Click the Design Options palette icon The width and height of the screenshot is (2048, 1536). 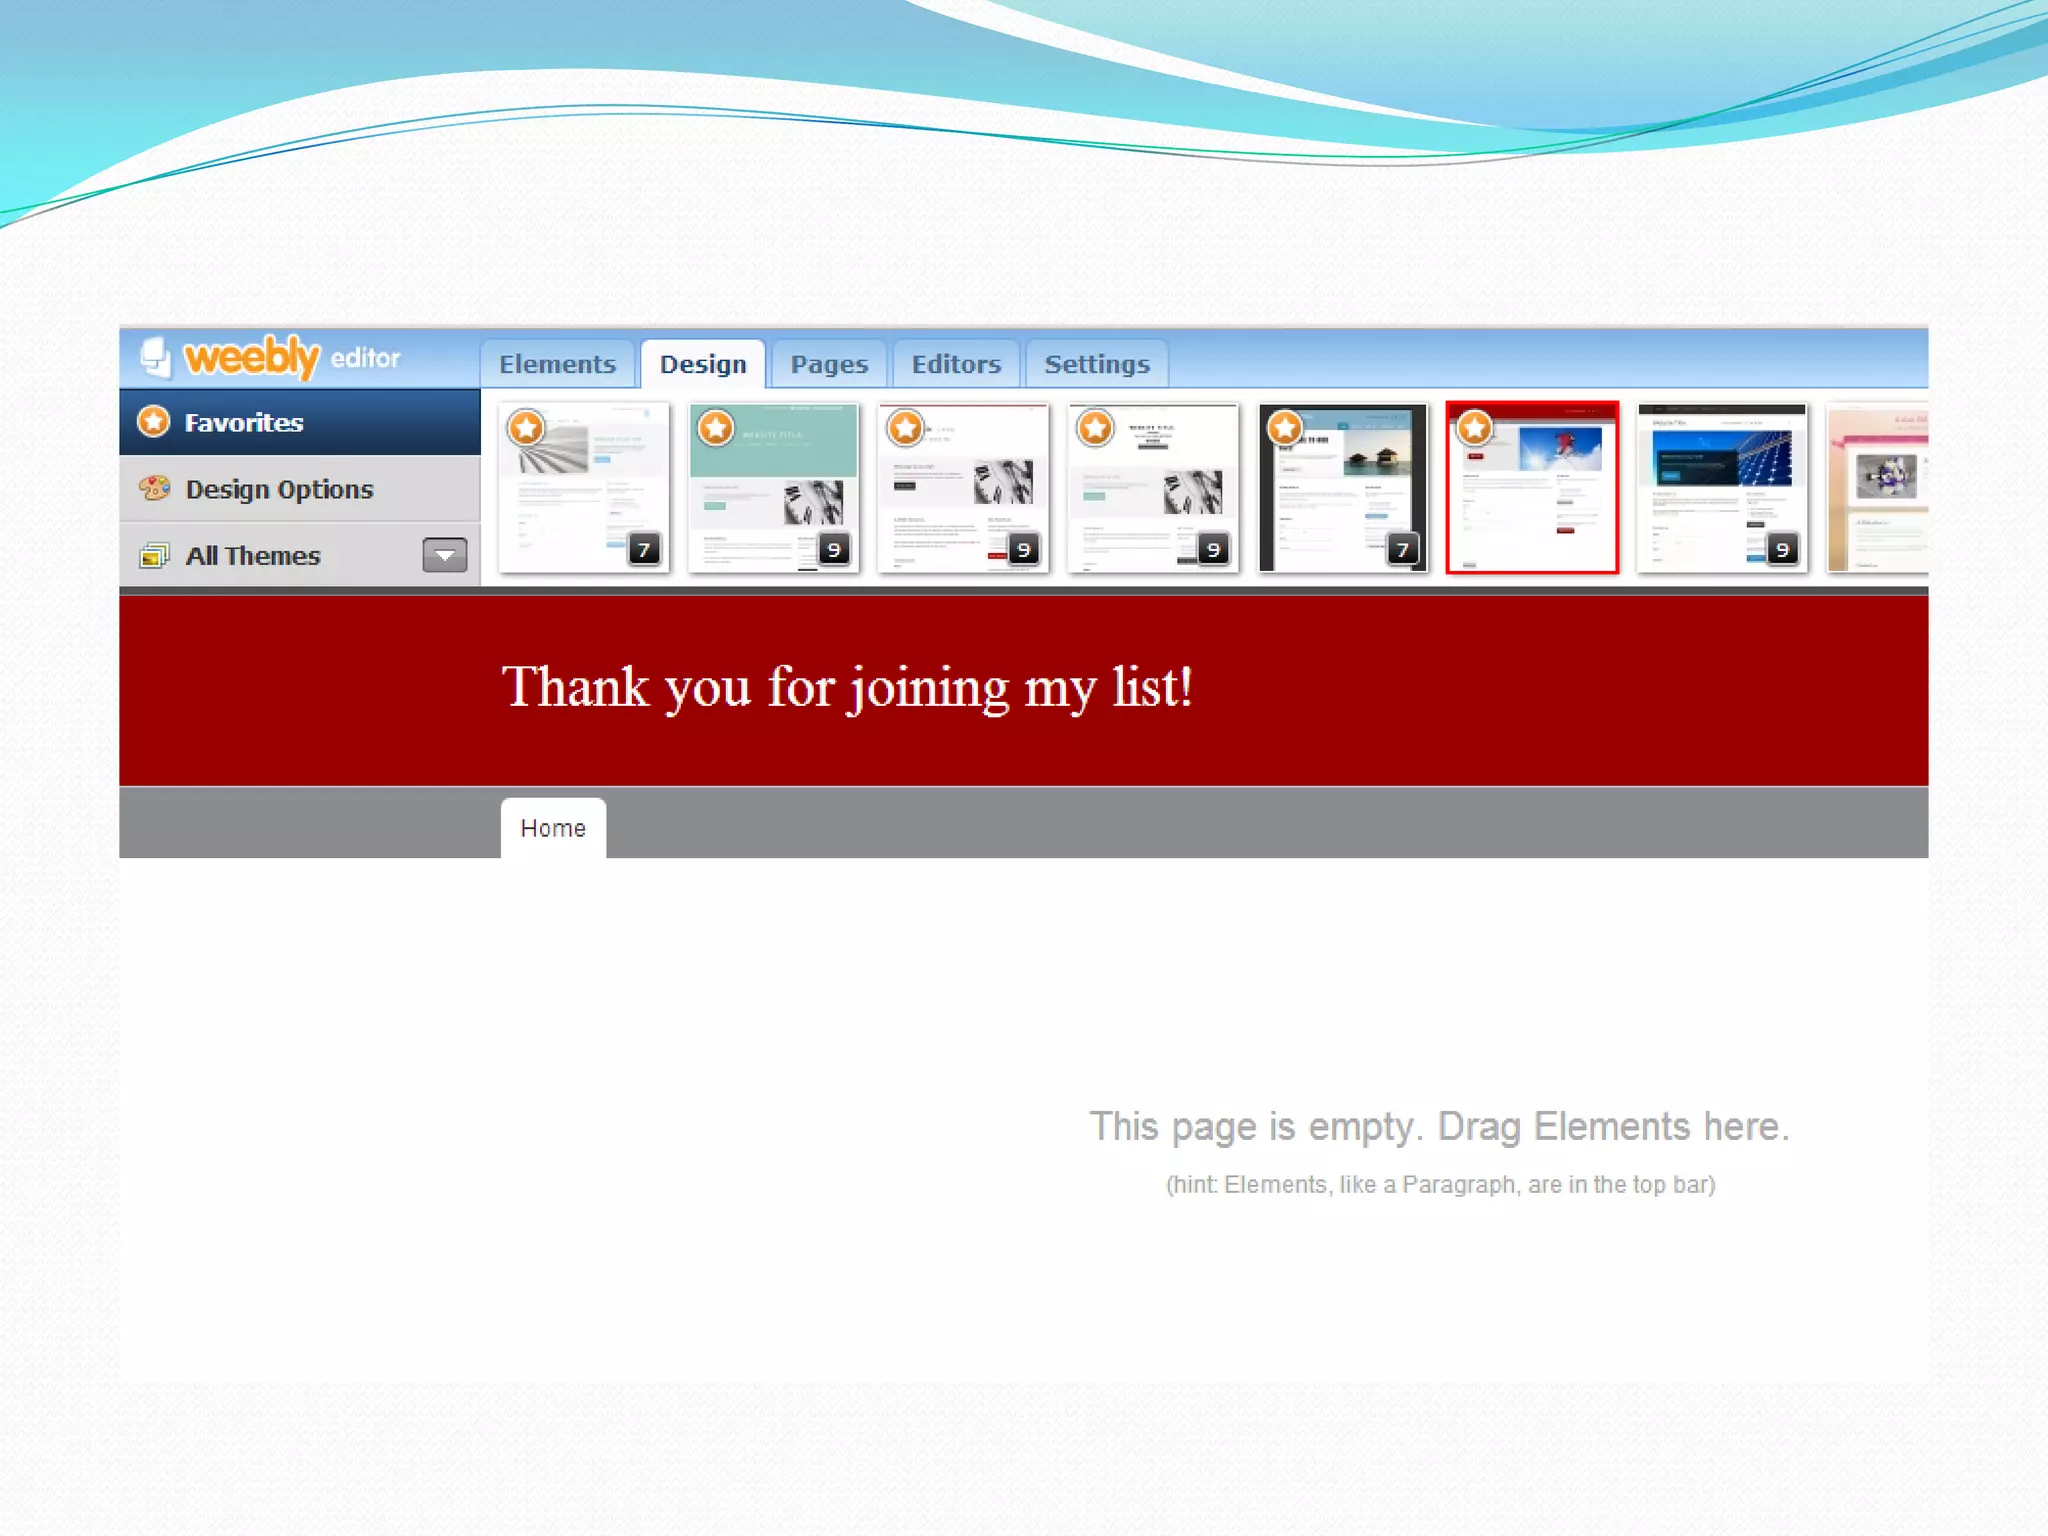click(x=154, y=488)
